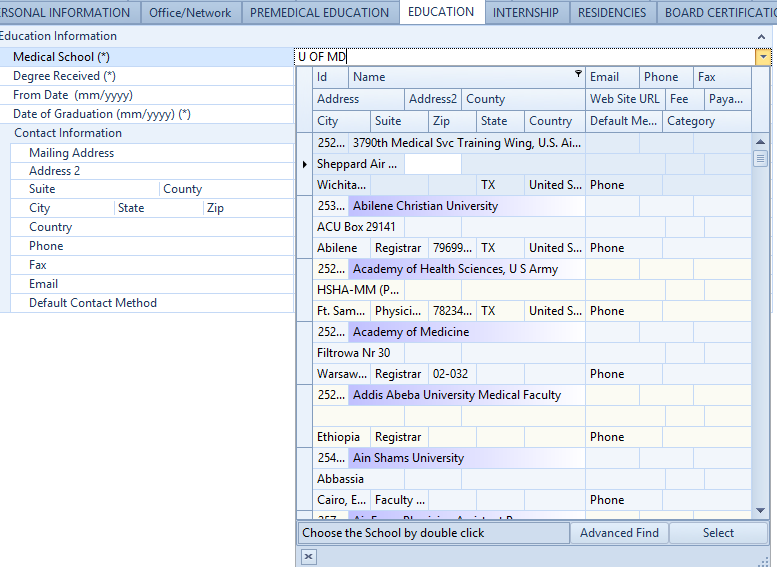This screenshot has height=567, width=777.
Task: Click the Select button
Action: coord(719,533)
